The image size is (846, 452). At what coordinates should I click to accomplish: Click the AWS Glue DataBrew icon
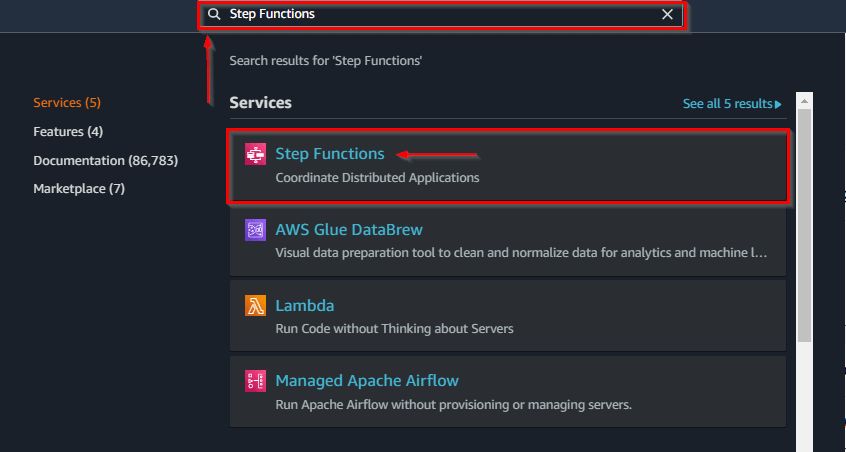pos(255,231)
